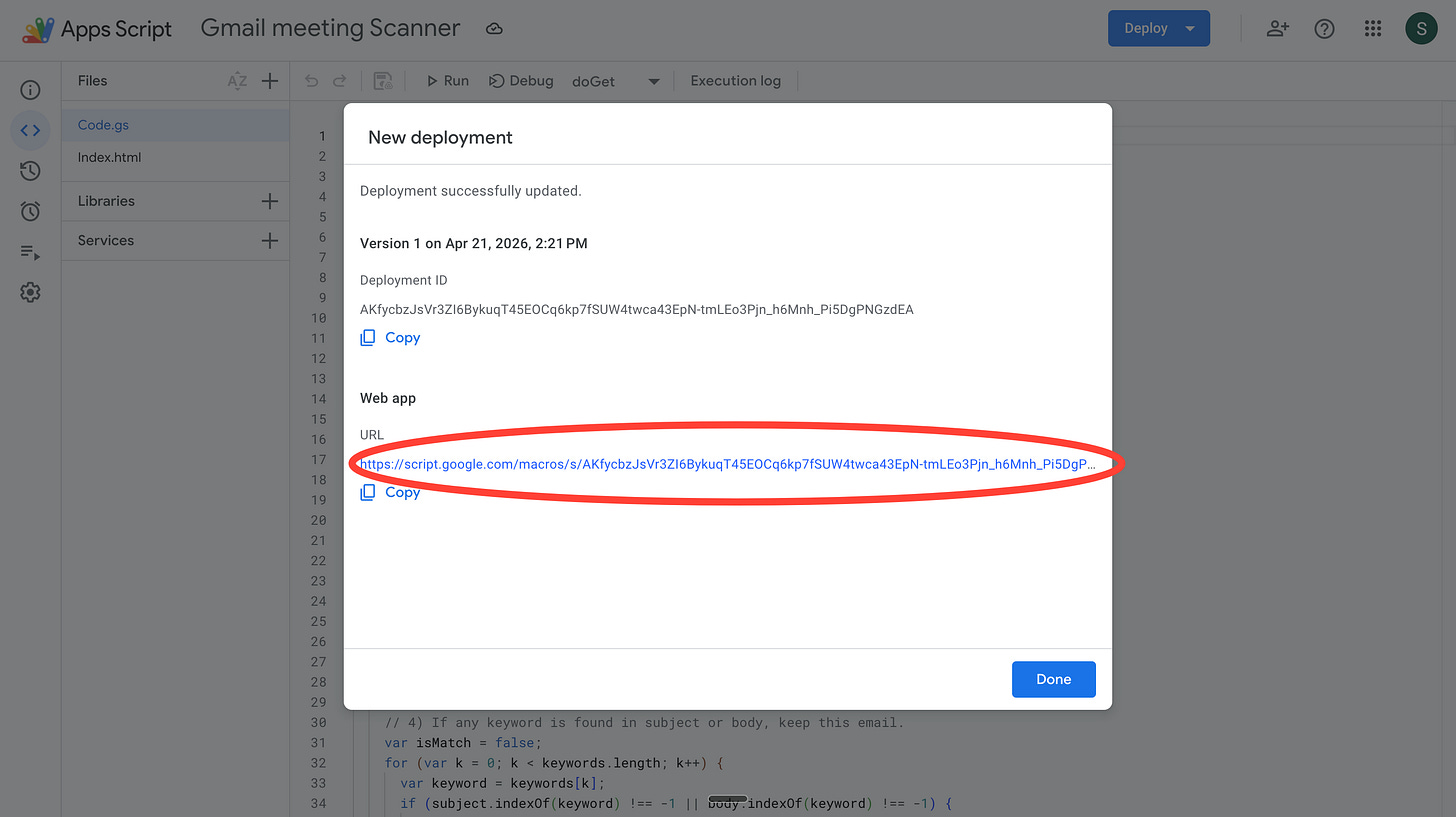Select the Editor code icon in sidebar
The width and height of the screenshot is (1456, 817).
click(x=30, y=130)
